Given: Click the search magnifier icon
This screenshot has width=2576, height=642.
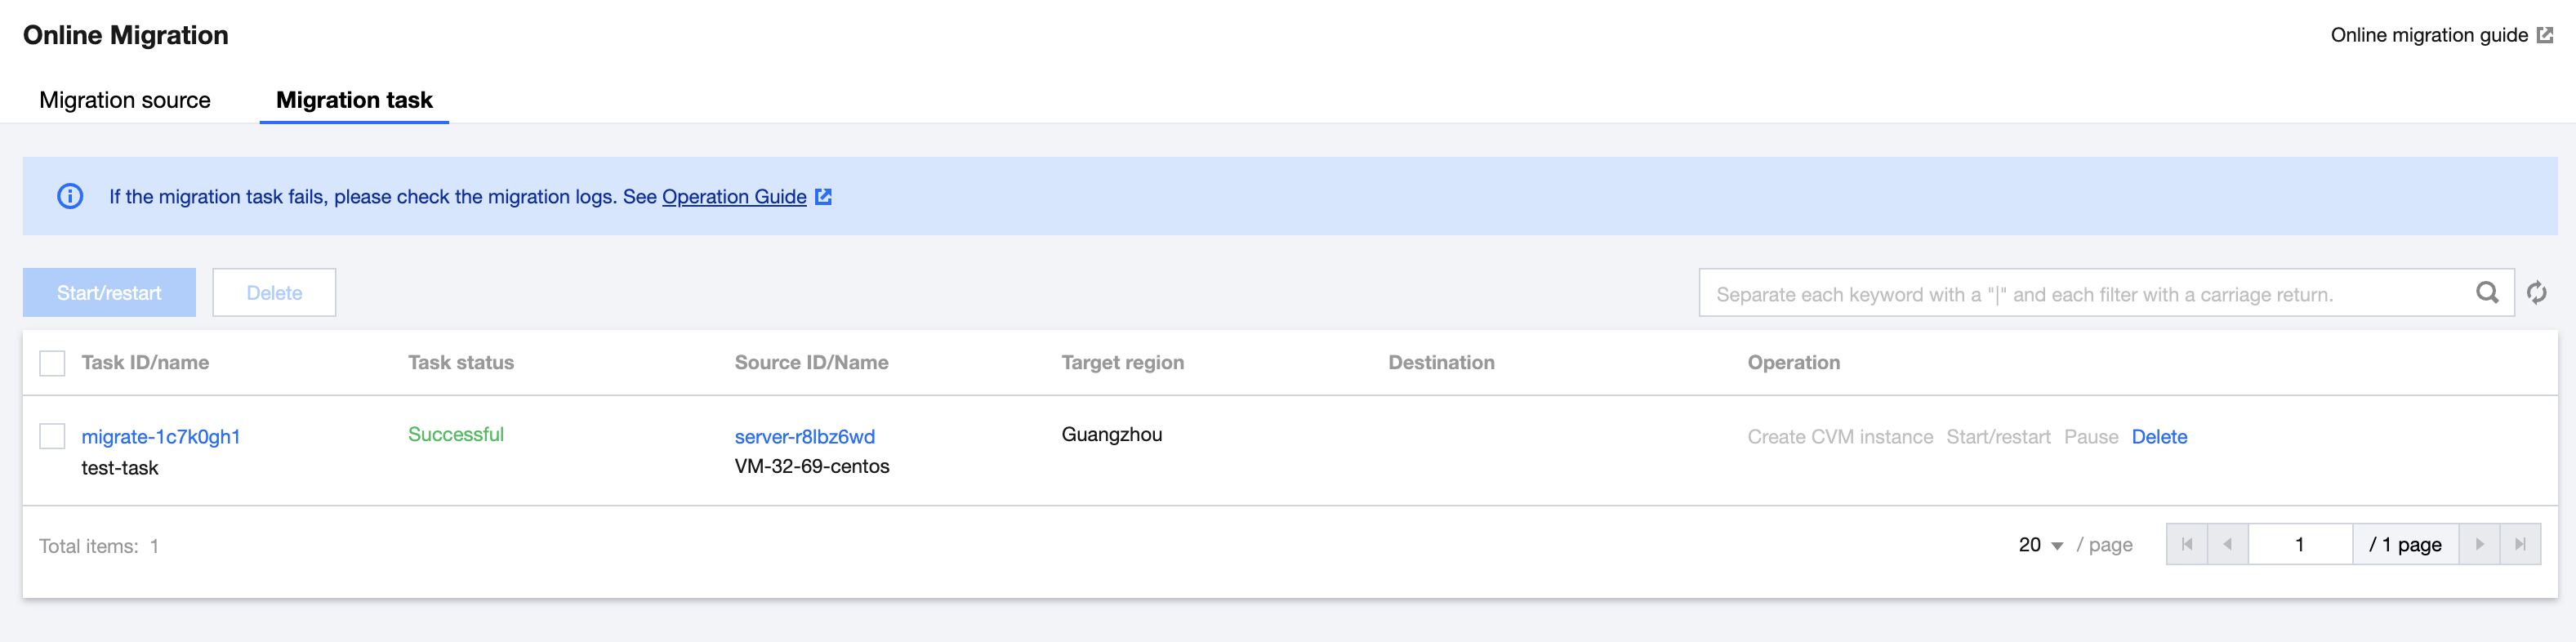Looking at the screenshot, I should [2486, 293].
